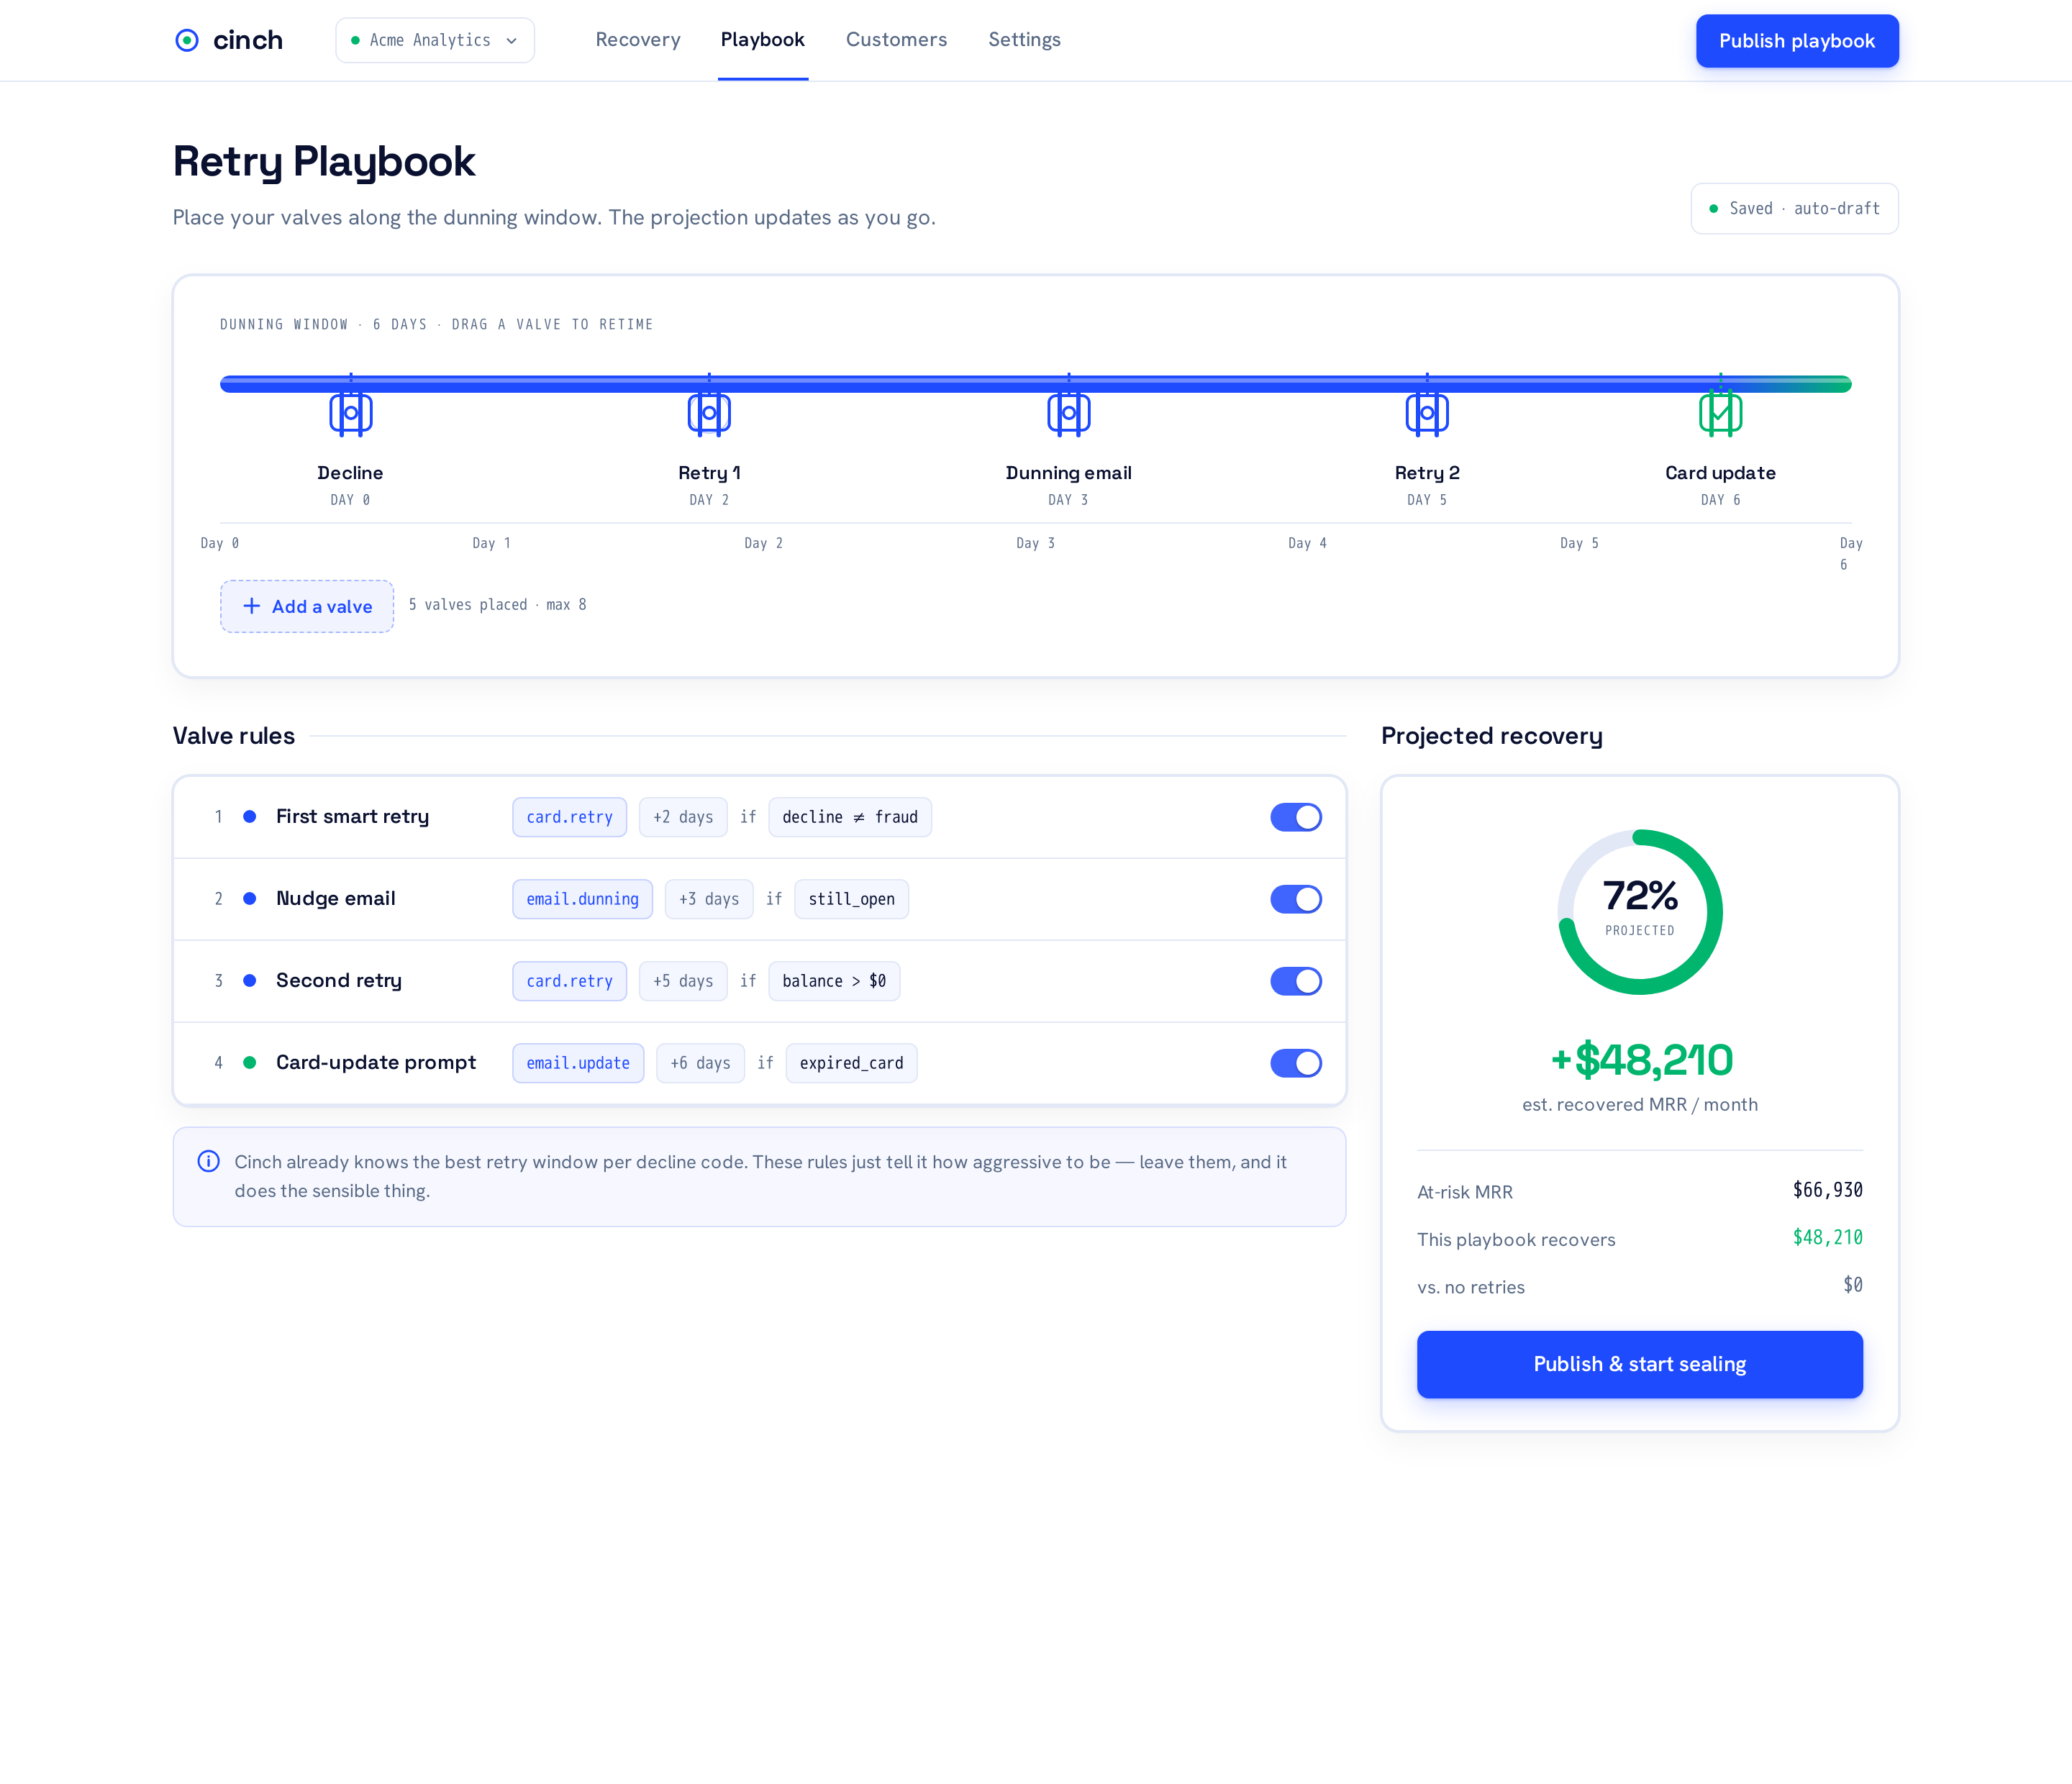
Task: Turn off the Nudge email rule toggle
Action: point(1296,899)
